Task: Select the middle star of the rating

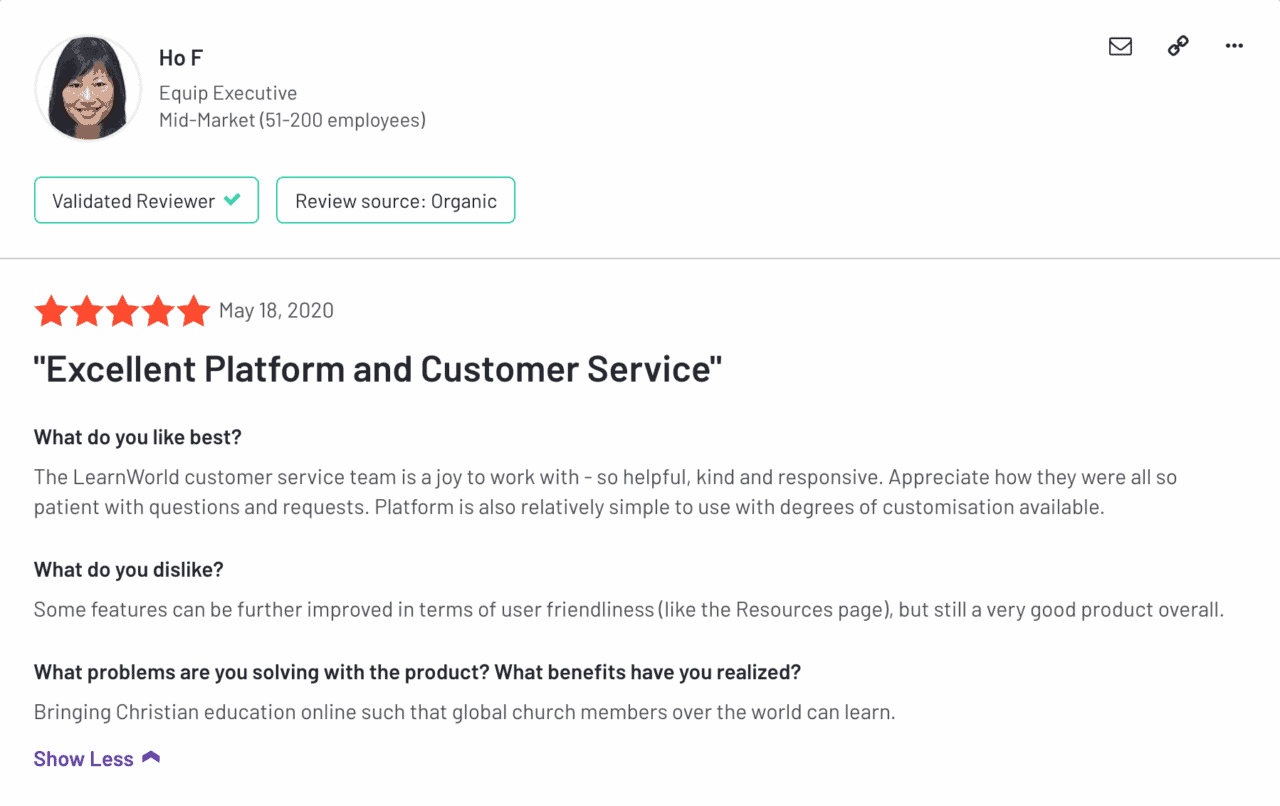Action: coord(122,310)
